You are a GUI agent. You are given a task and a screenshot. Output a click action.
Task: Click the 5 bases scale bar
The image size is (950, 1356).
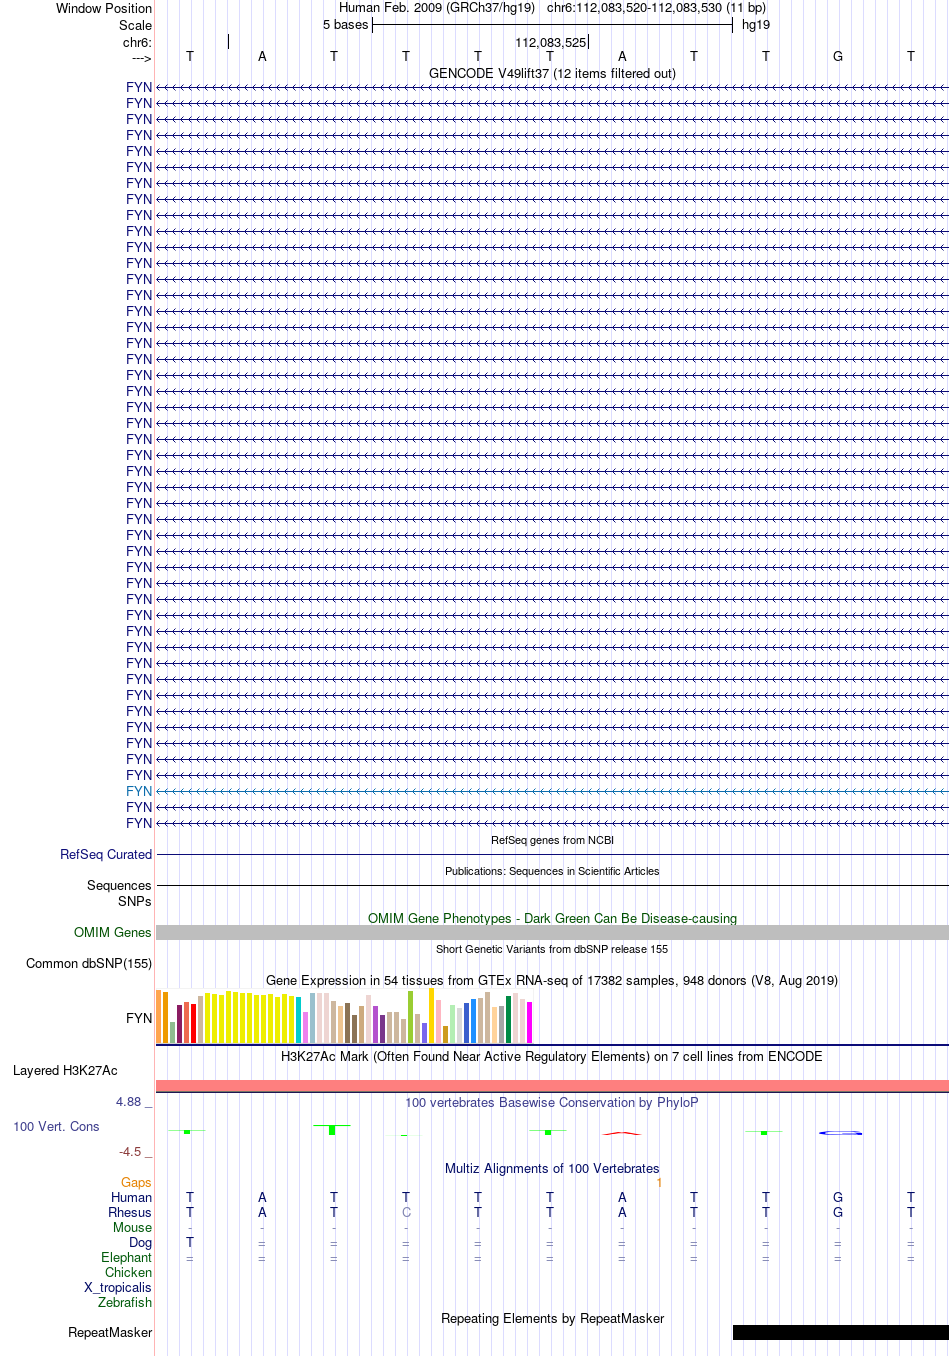pos(552,25)
